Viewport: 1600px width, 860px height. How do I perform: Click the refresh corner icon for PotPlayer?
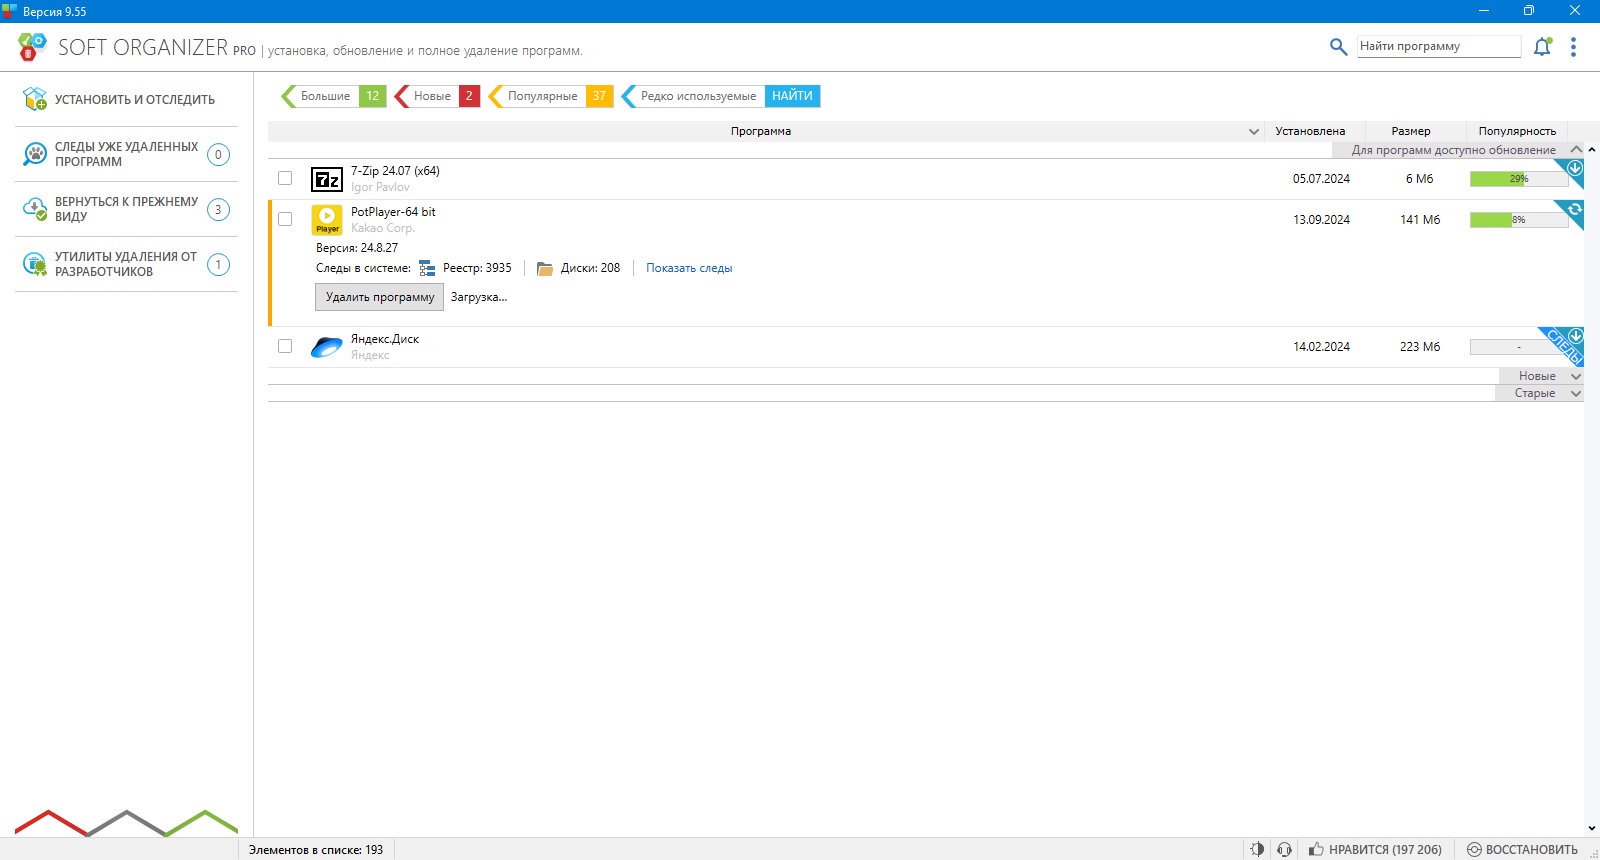point(1574,209)
